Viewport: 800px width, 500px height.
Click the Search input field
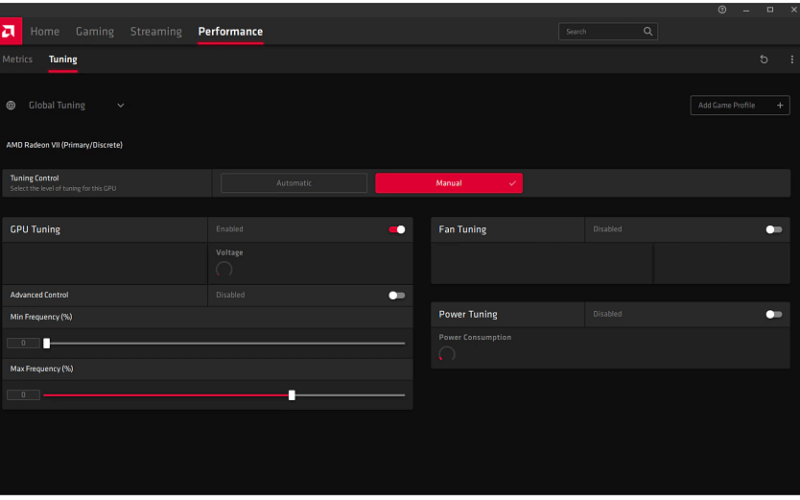[x=608, y=32]
